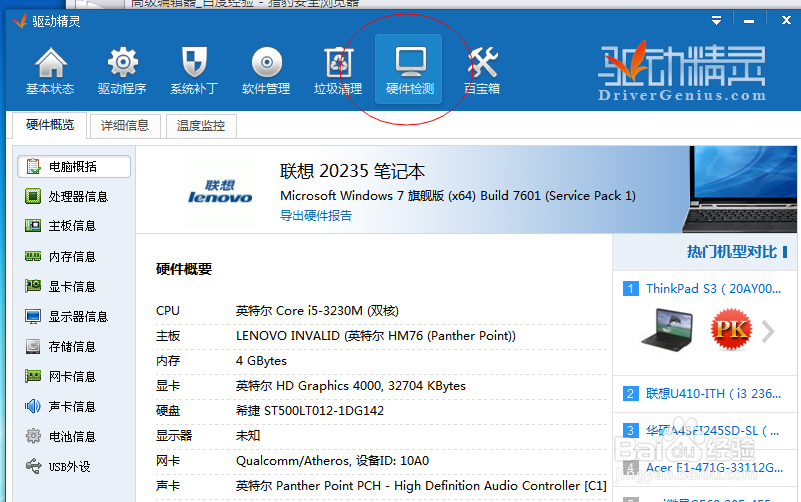Viewport: 801px width, 502px height.
Task: Open 内存信息 in the sidebar
Action: tap(61, 256)
